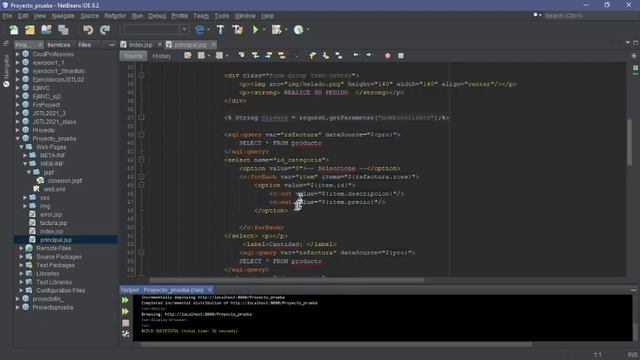The width and height of the screenshot is (640, 360).
Task: Click the Open Project toolbar icon
Action: (x=46, y=30)
